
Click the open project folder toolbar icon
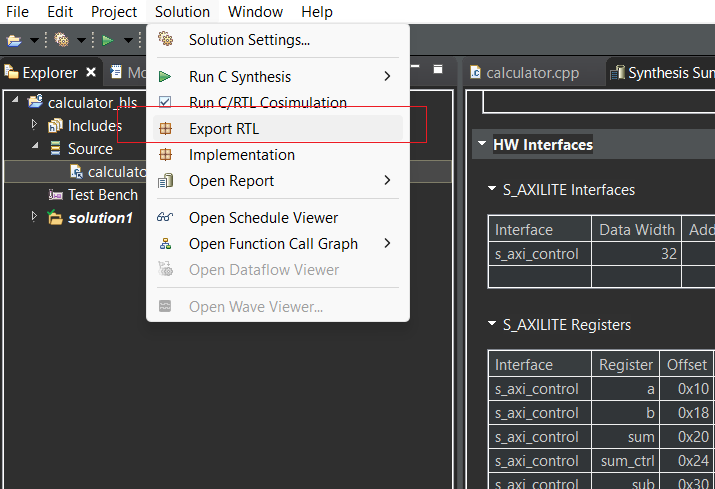(x=14, y=41)
